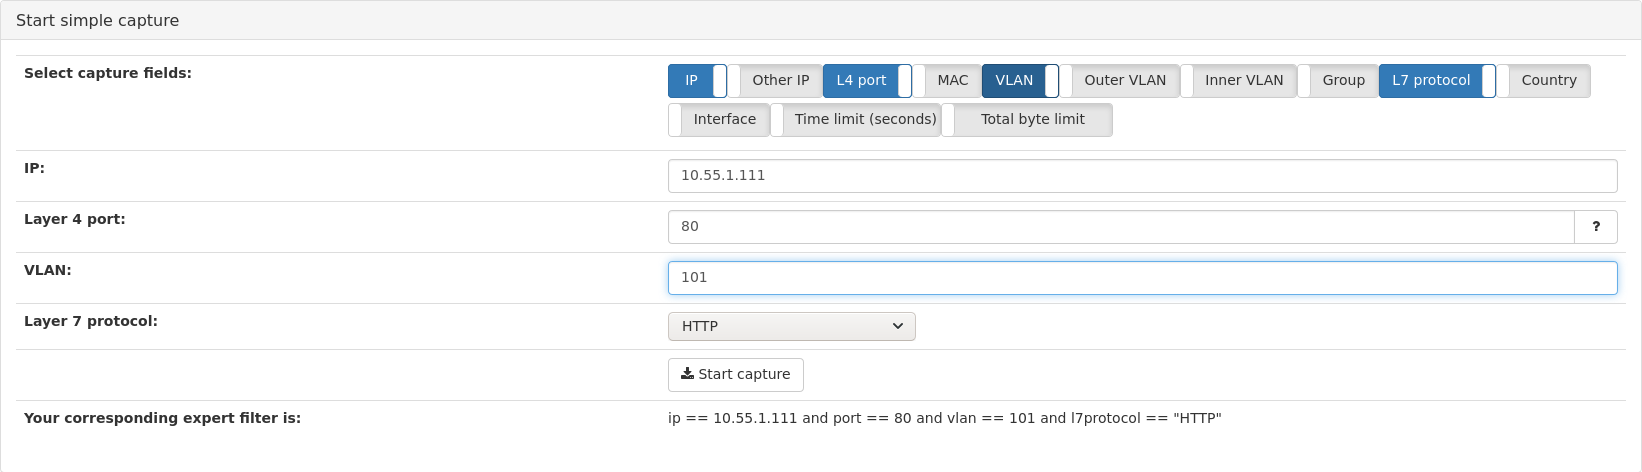Screen dimensions: 1642x472
Task: Click into the Layer 4 port input
Action: (1121, 227)
